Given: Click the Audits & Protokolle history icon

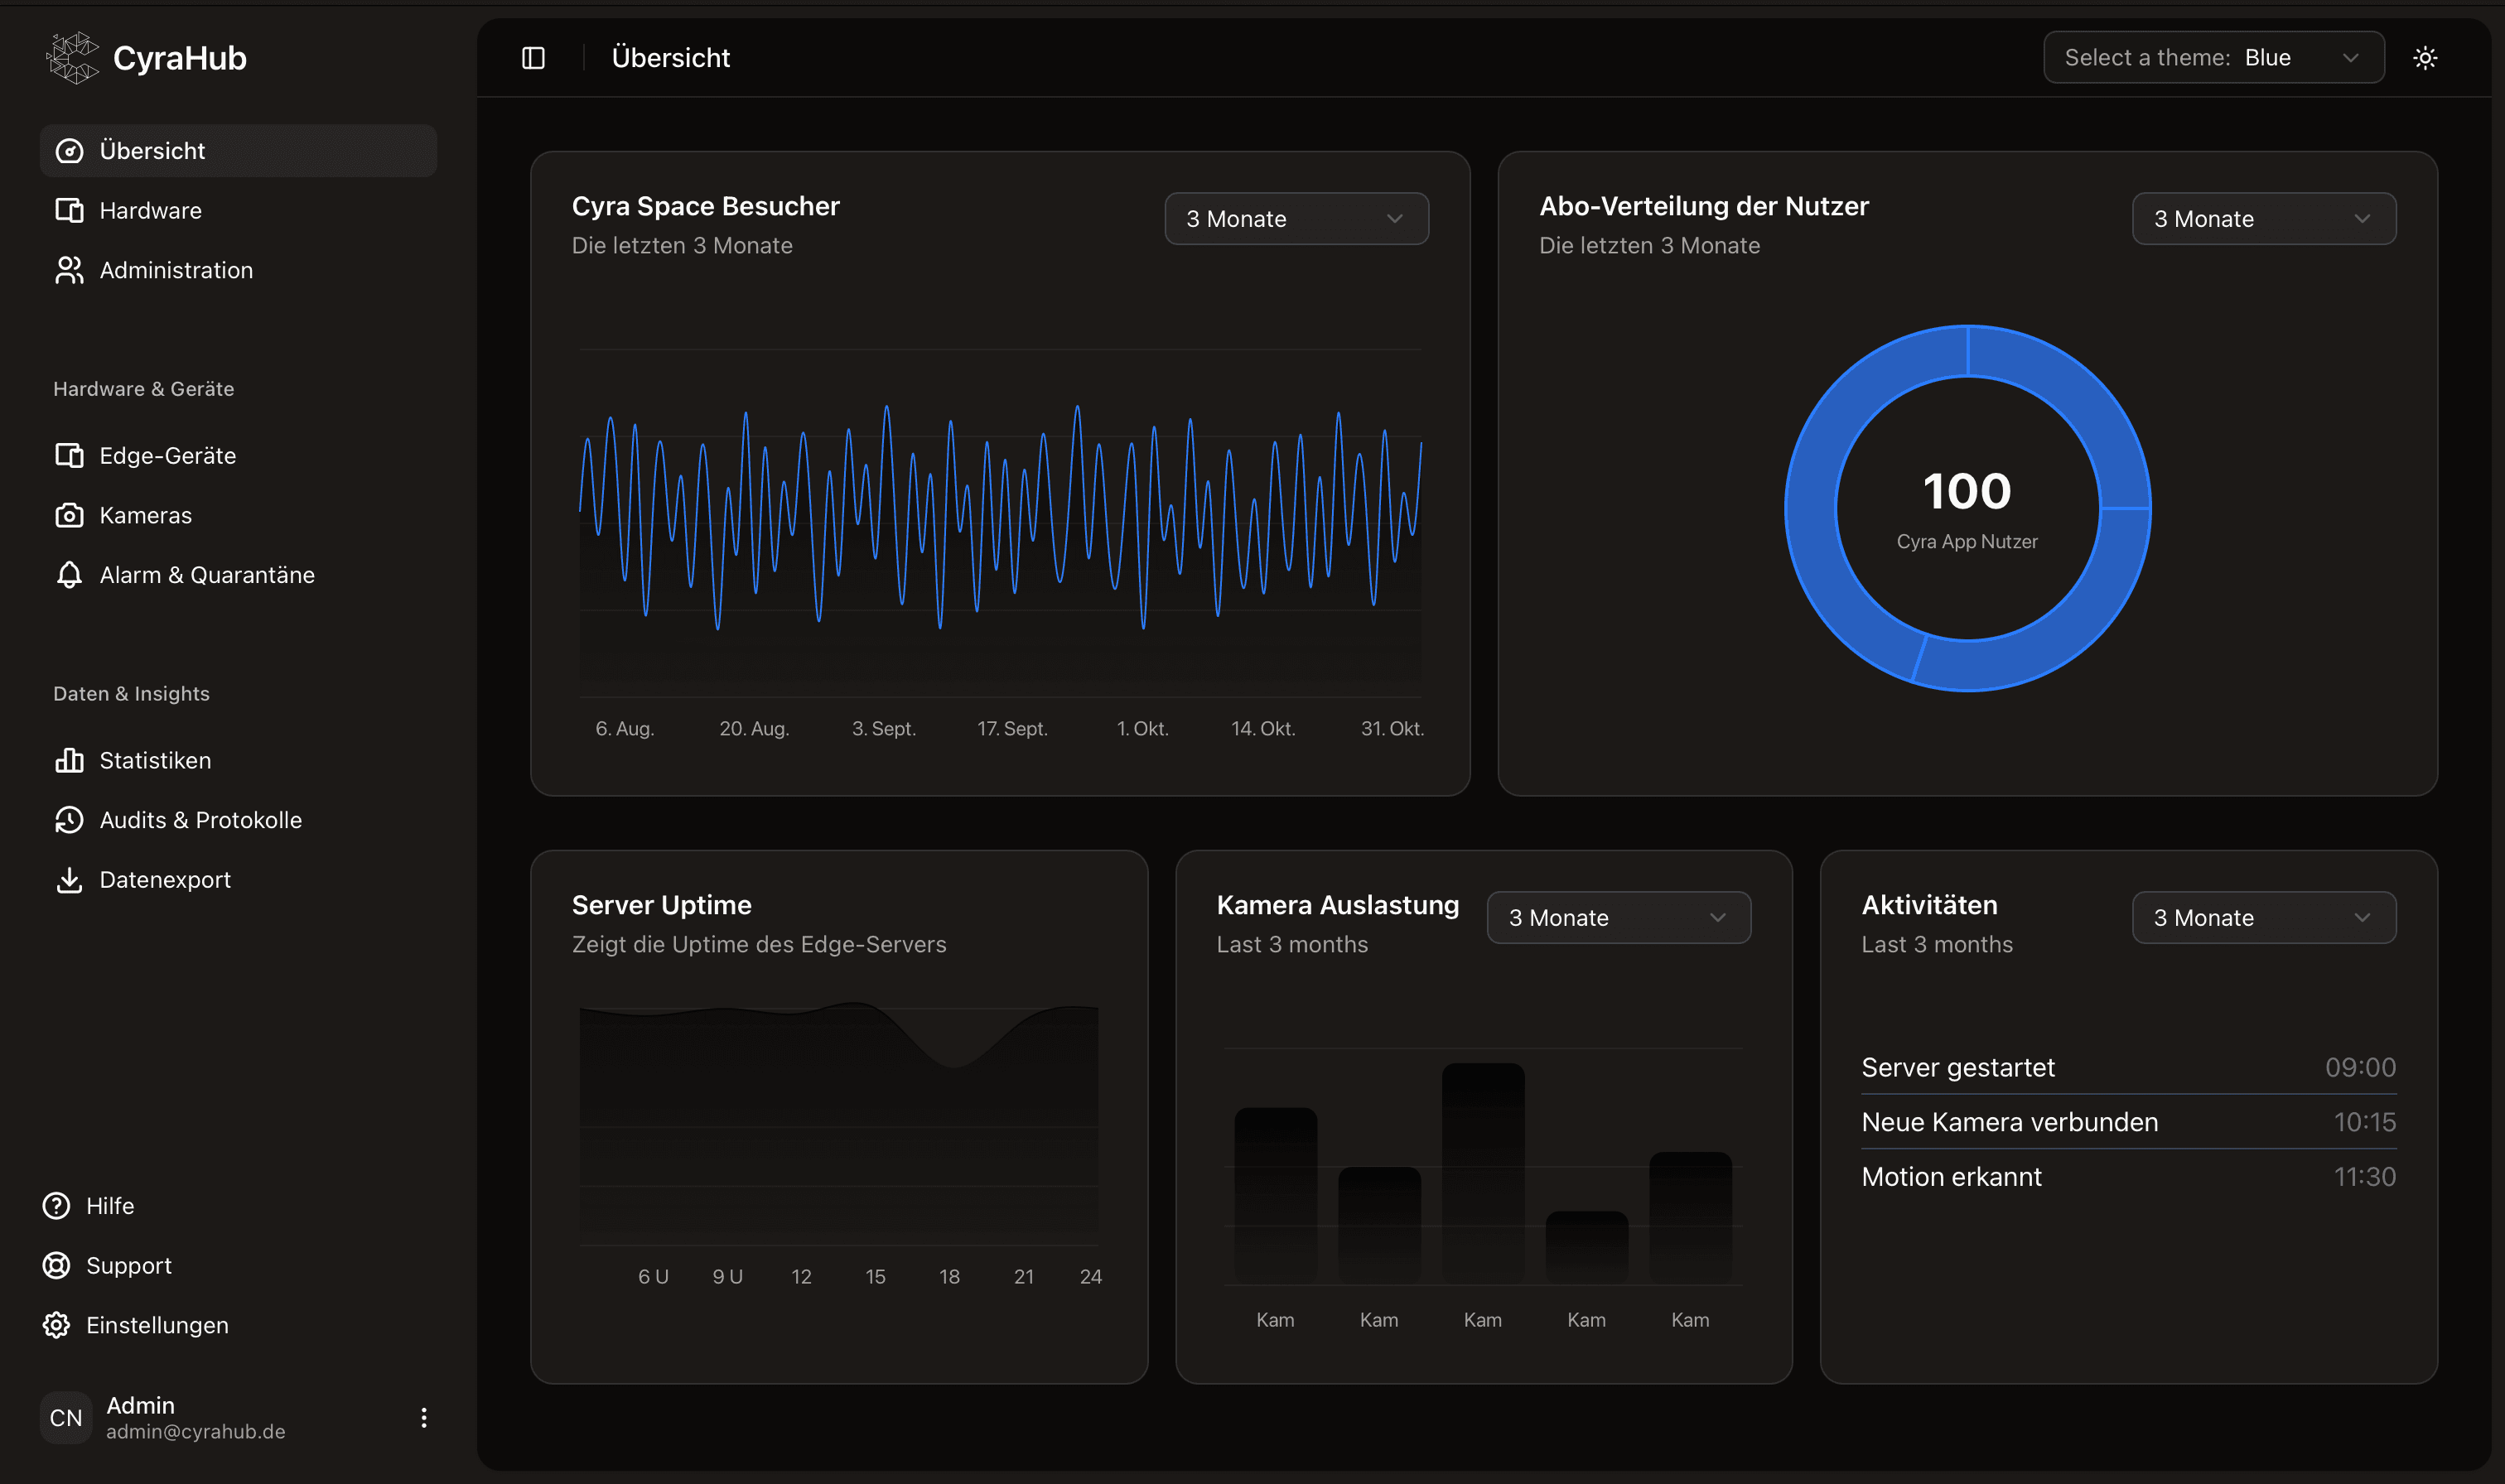Looking at the screenshot, I should (69, 820).
